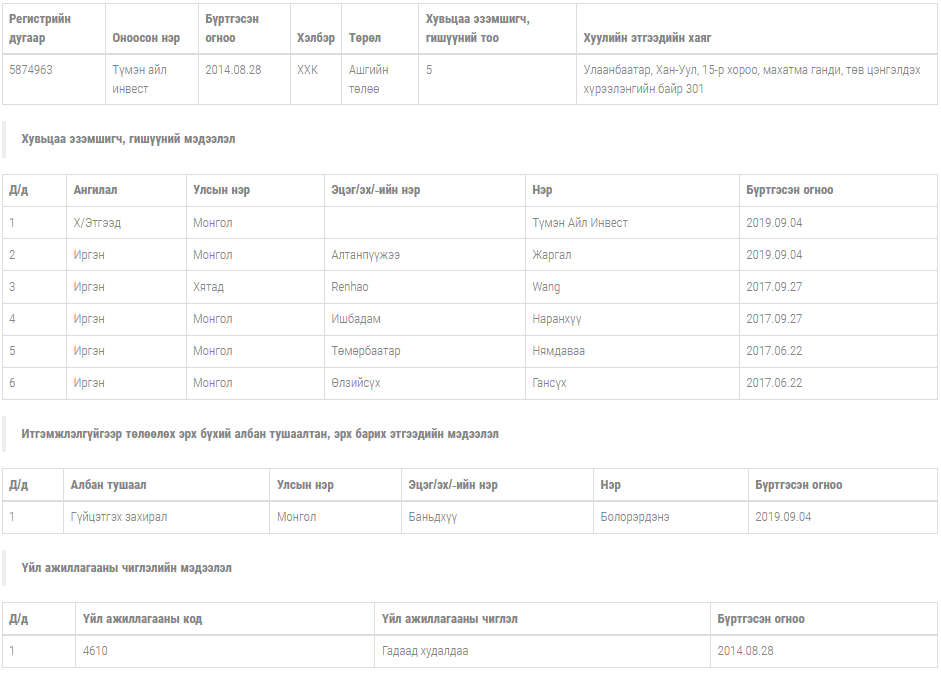
Task: Select shareholder name Наранхүү
Action: click(x=557, y=319)
